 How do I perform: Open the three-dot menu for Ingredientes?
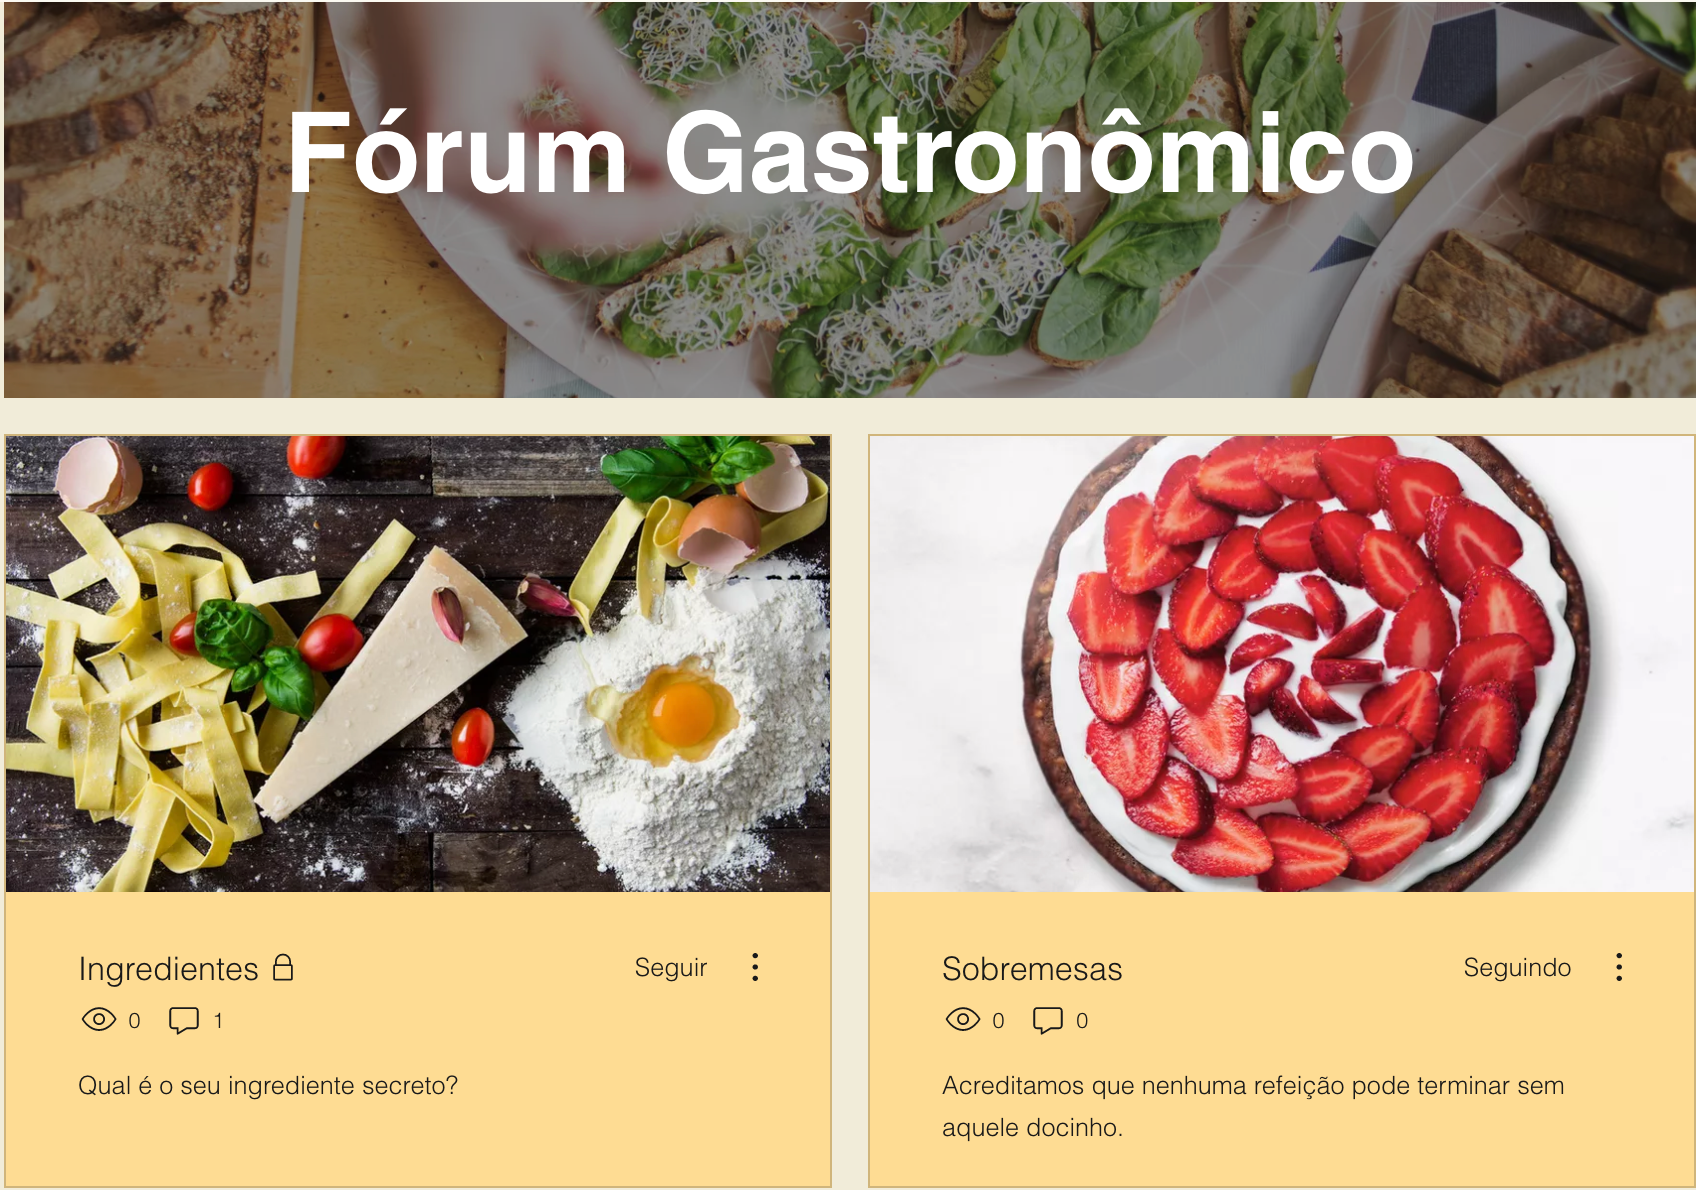click(755, 967)
